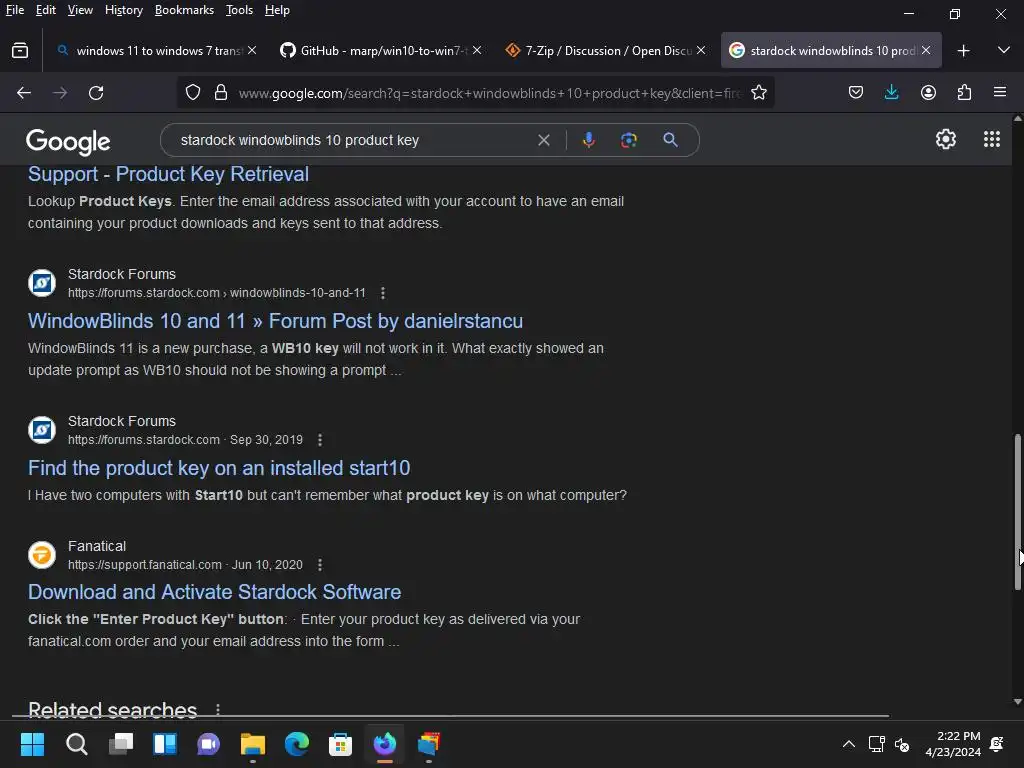This screenshot has width=1024, height=768.
Task: Open WindowBlinds 10 and 11 forum post link
Action: pos(275,321)
